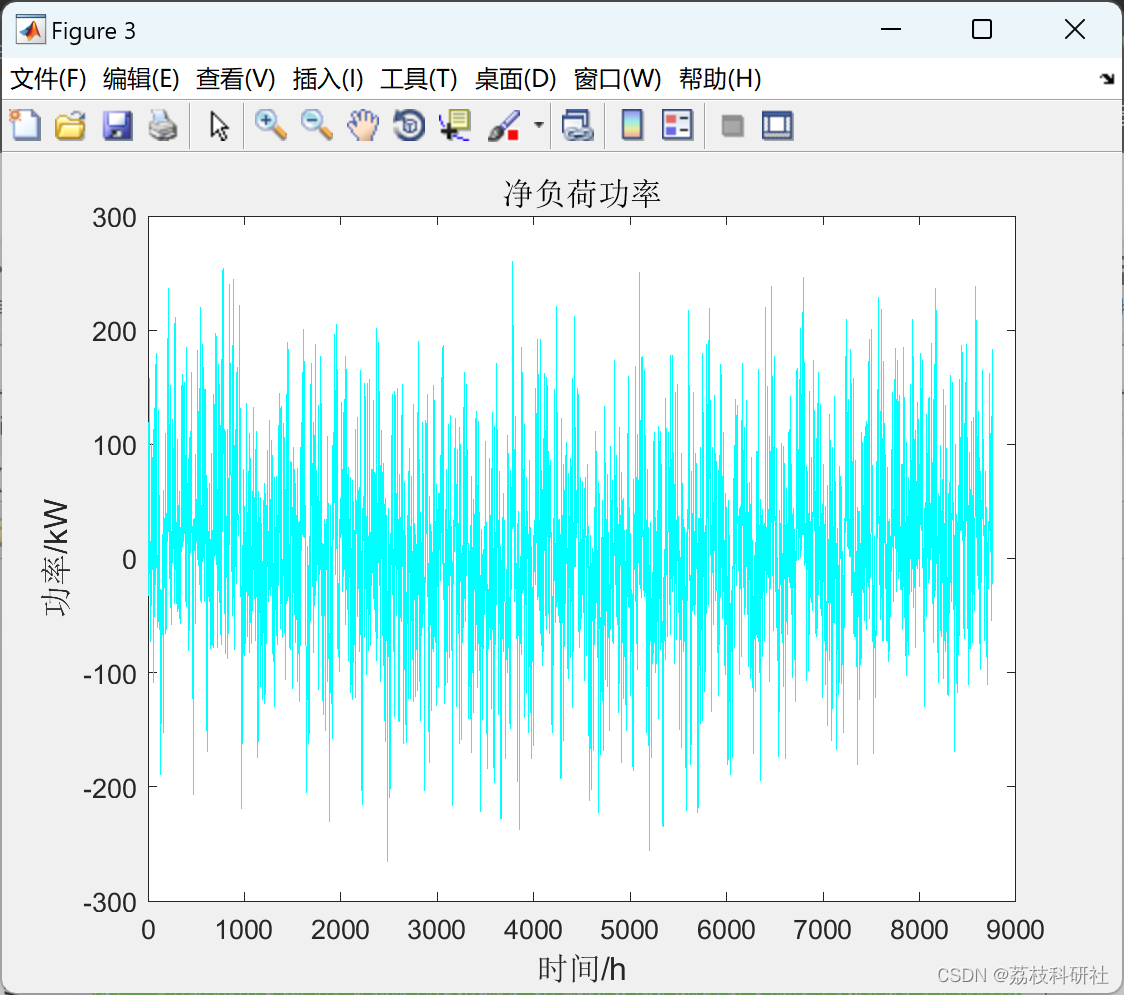The height and width of the screenshot is (995, 1124).
Task: Click the plot title 净负荷功率
Action: pyautogui.click(x=581, y=194)
